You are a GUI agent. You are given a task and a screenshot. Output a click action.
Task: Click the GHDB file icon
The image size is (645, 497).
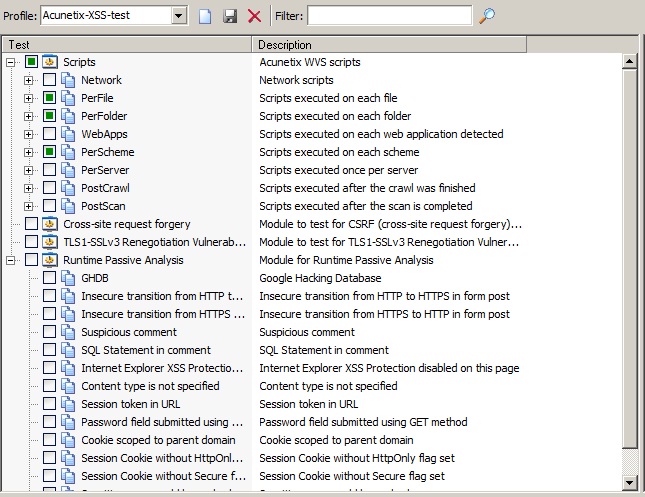point(68,278)
